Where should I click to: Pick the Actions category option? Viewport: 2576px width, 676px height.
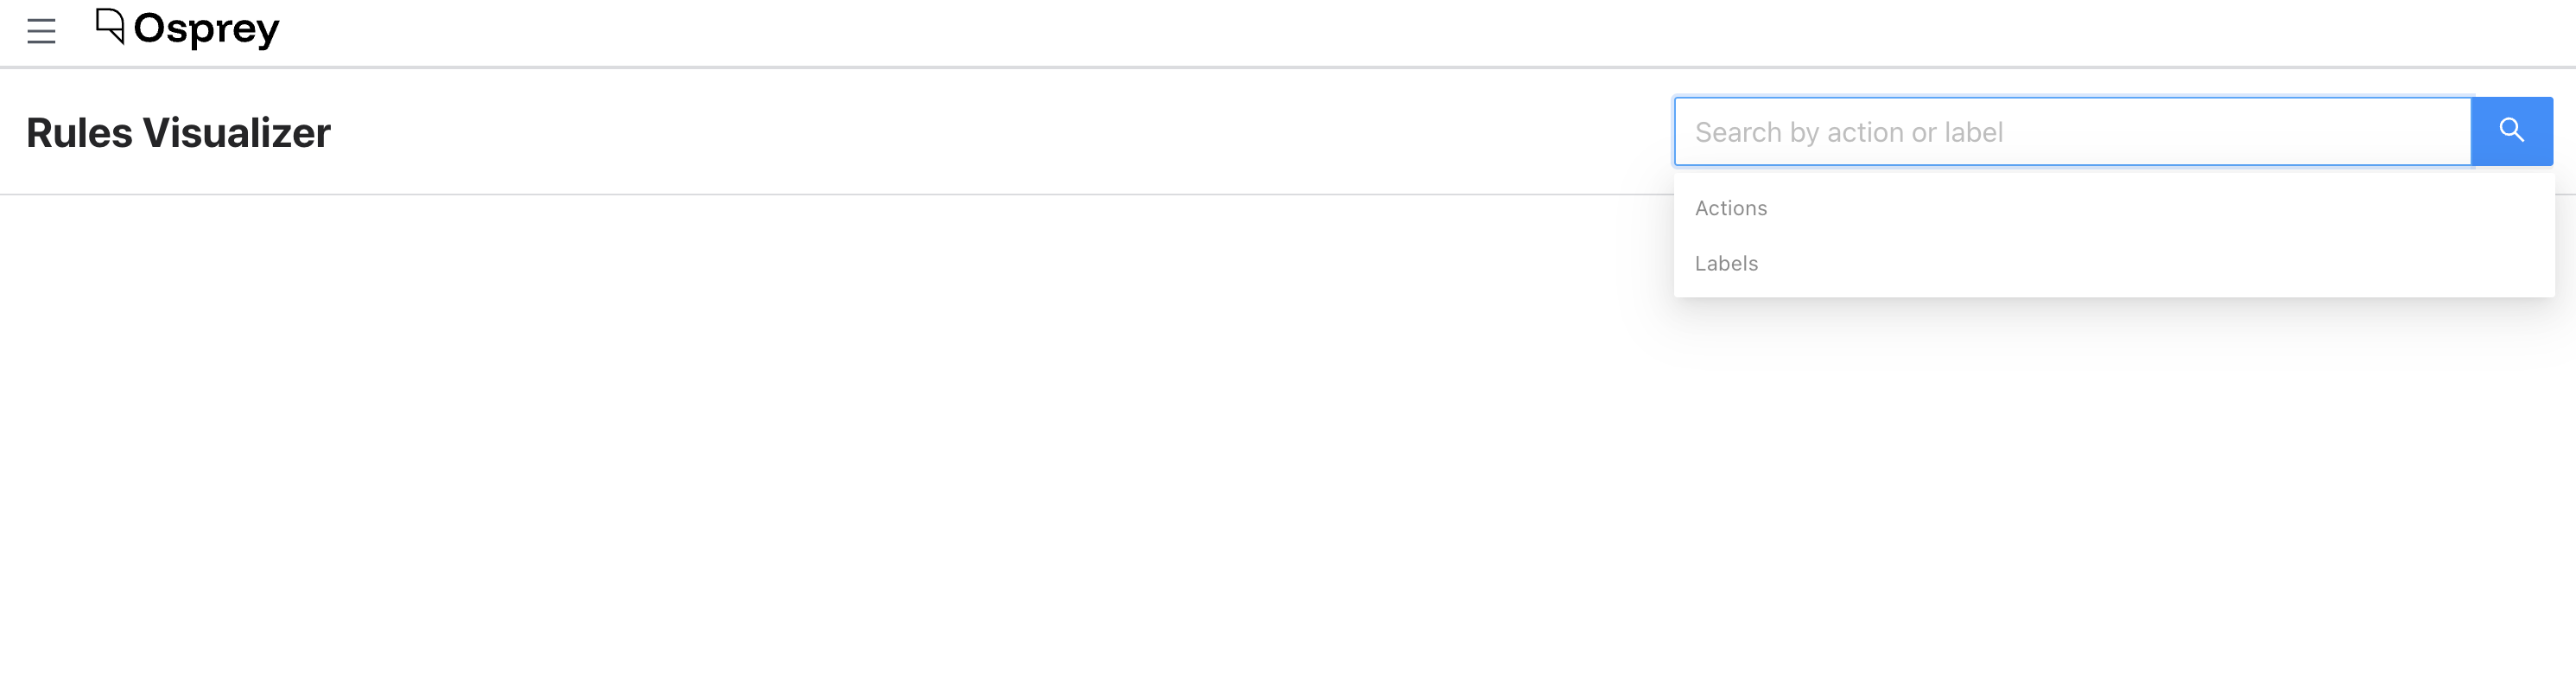click(x=1731, y=208)
